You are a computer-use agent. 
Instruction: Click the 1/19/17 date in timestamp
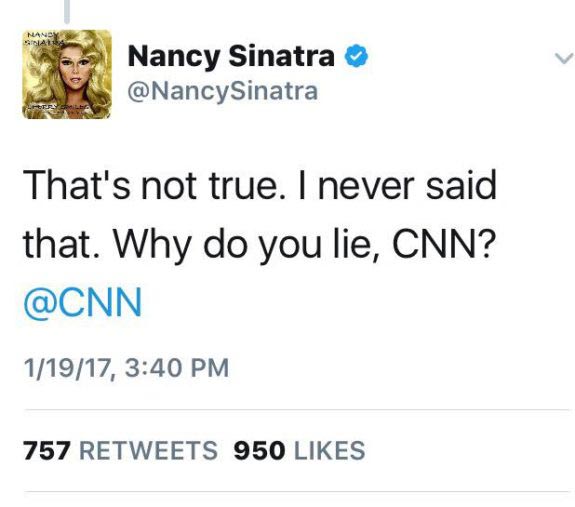pos(67,368)
